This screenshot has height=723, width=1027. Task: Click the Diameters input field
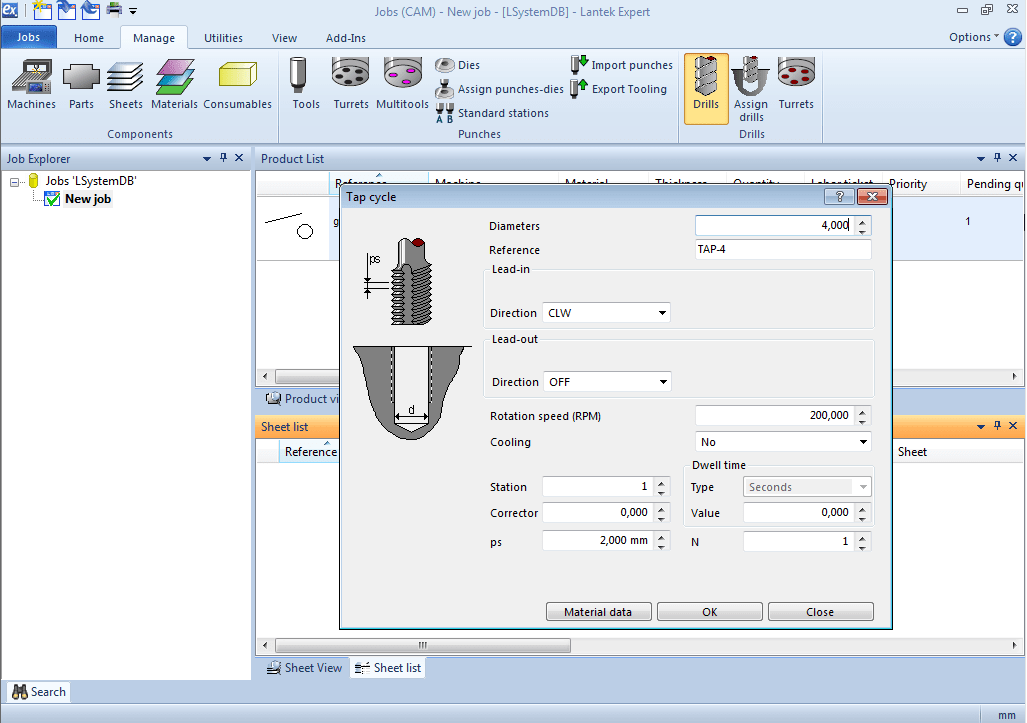775,225
